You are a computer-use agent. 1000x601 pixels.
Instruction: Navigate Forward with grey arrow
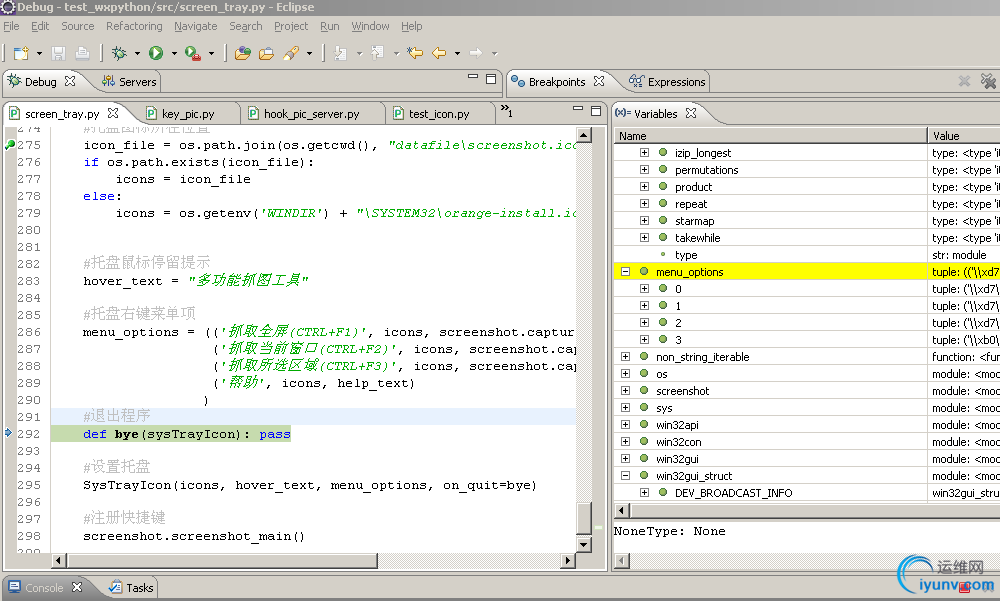(476, 53)
